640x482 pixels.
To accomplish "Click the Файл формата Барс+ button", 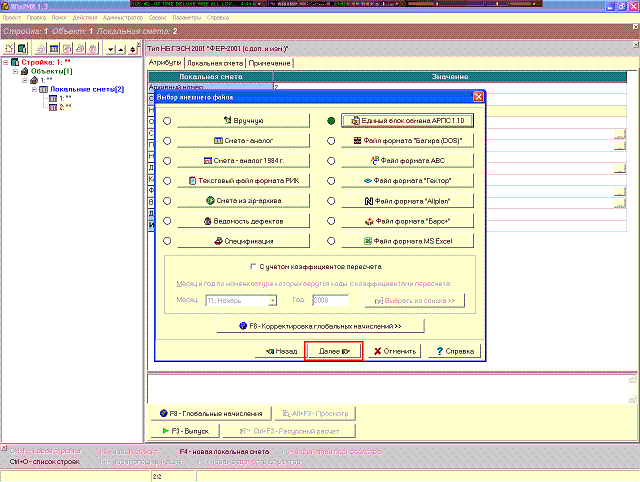I will coord(407,221).
